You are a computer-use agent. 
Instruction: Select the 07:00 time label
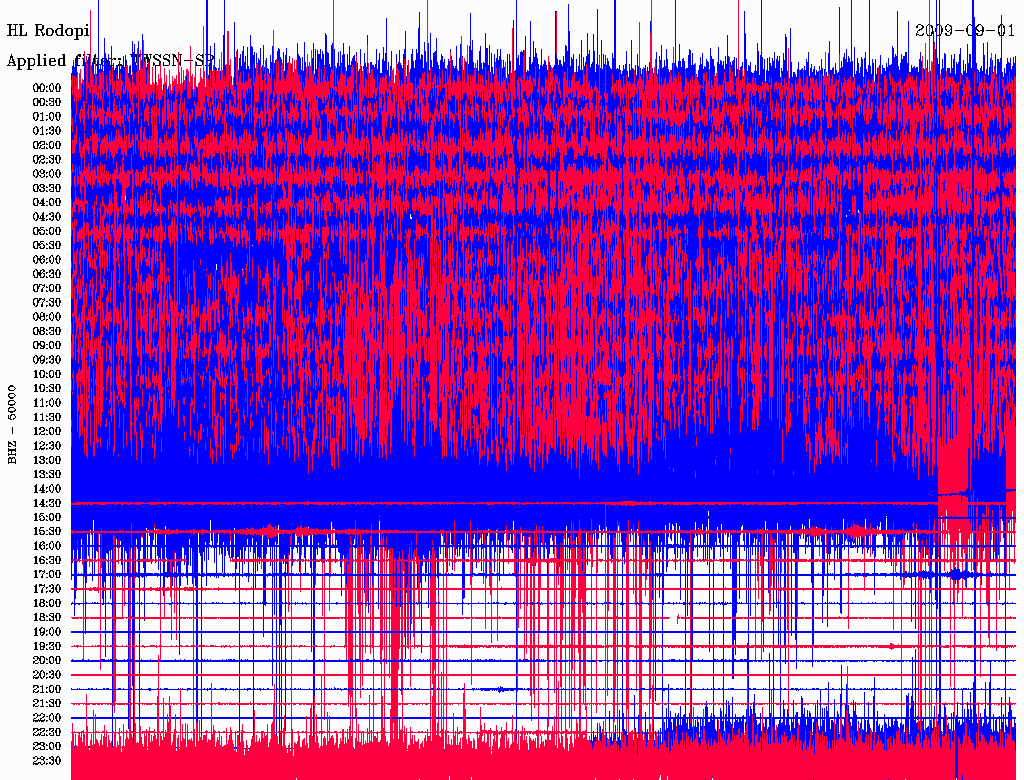47,289
